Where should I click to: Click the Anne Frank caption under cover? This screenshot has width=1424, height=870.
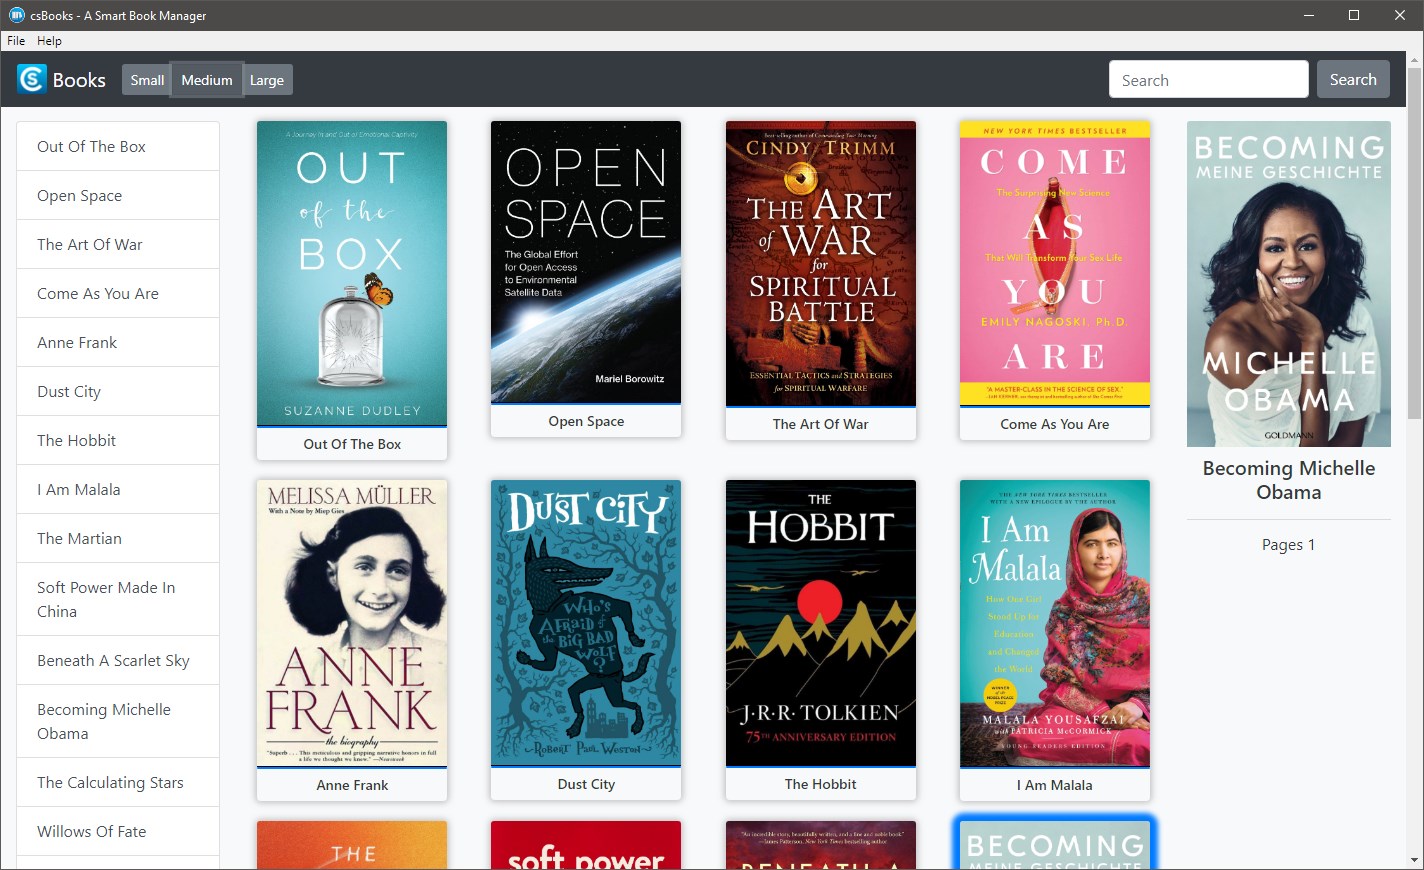click(x=352, y=785)
